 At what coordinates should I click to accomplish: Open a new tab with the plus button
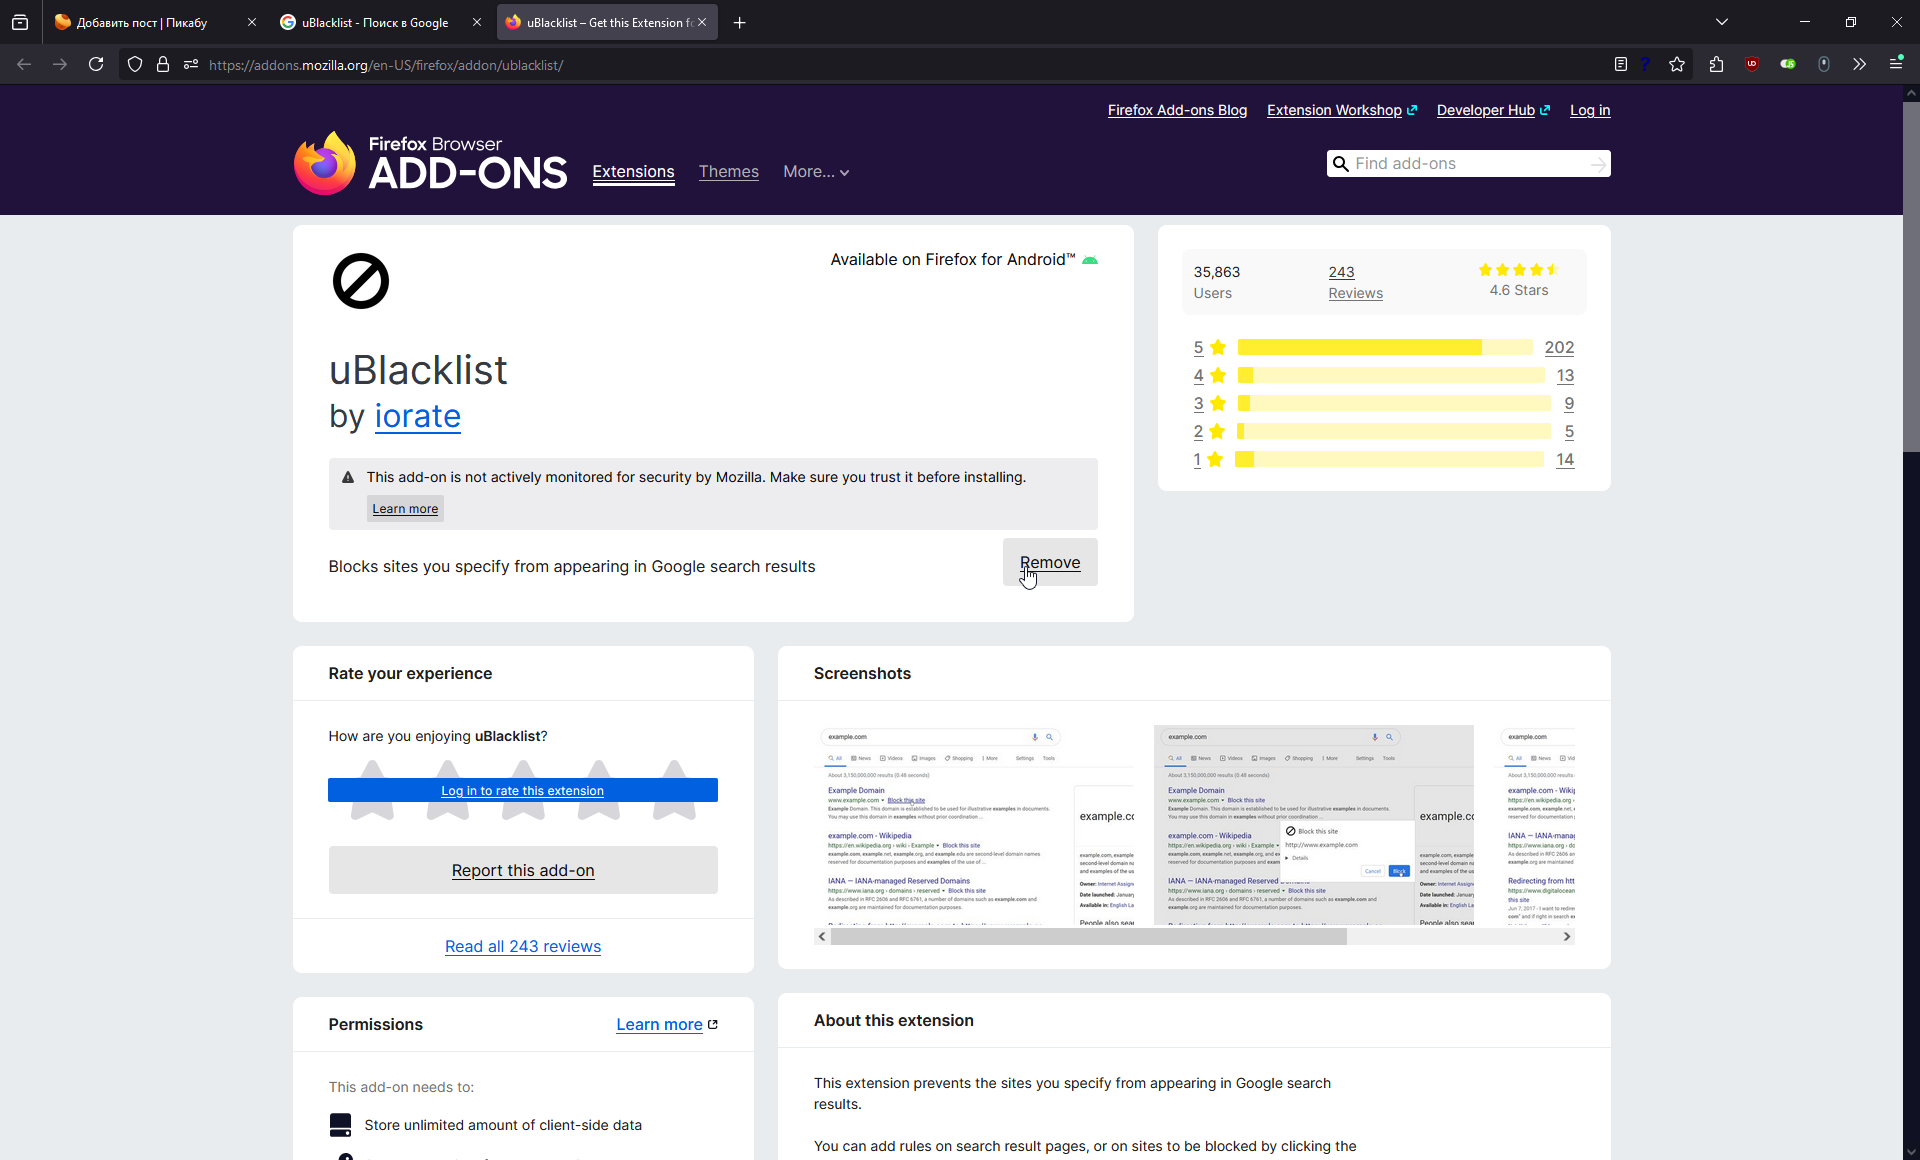[739, 22]
